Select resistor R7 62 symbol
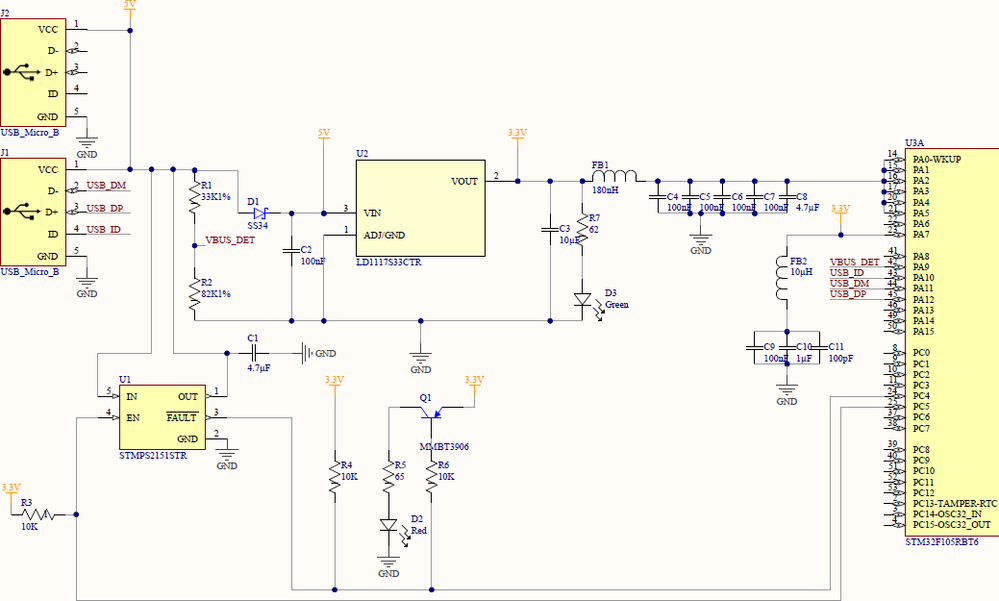This screenshot has height=601, width=999. (x=582, y=228)
